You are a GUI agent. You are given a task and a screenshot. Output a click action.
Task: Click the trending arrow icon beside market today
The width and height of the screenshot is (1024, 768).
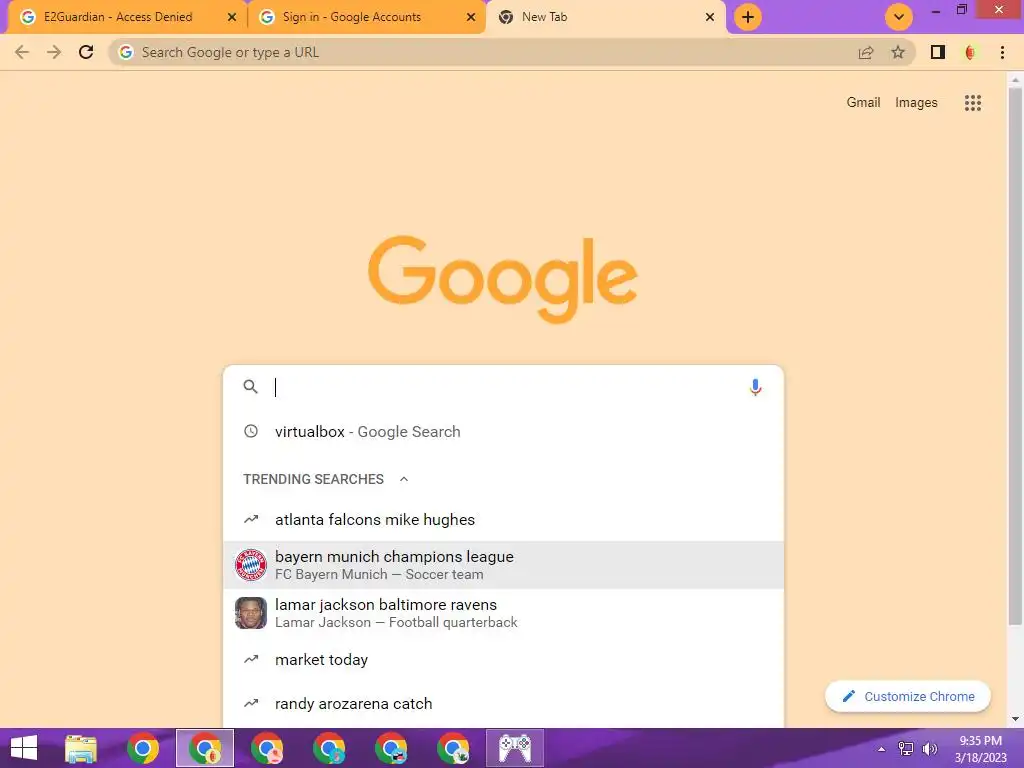(251, 660)
